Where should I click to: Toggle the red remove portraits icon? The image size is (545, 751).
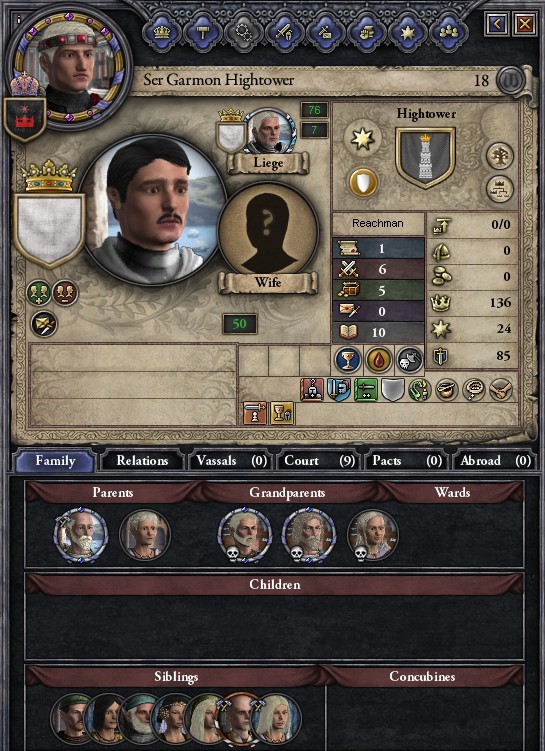[x=65, y=293]
